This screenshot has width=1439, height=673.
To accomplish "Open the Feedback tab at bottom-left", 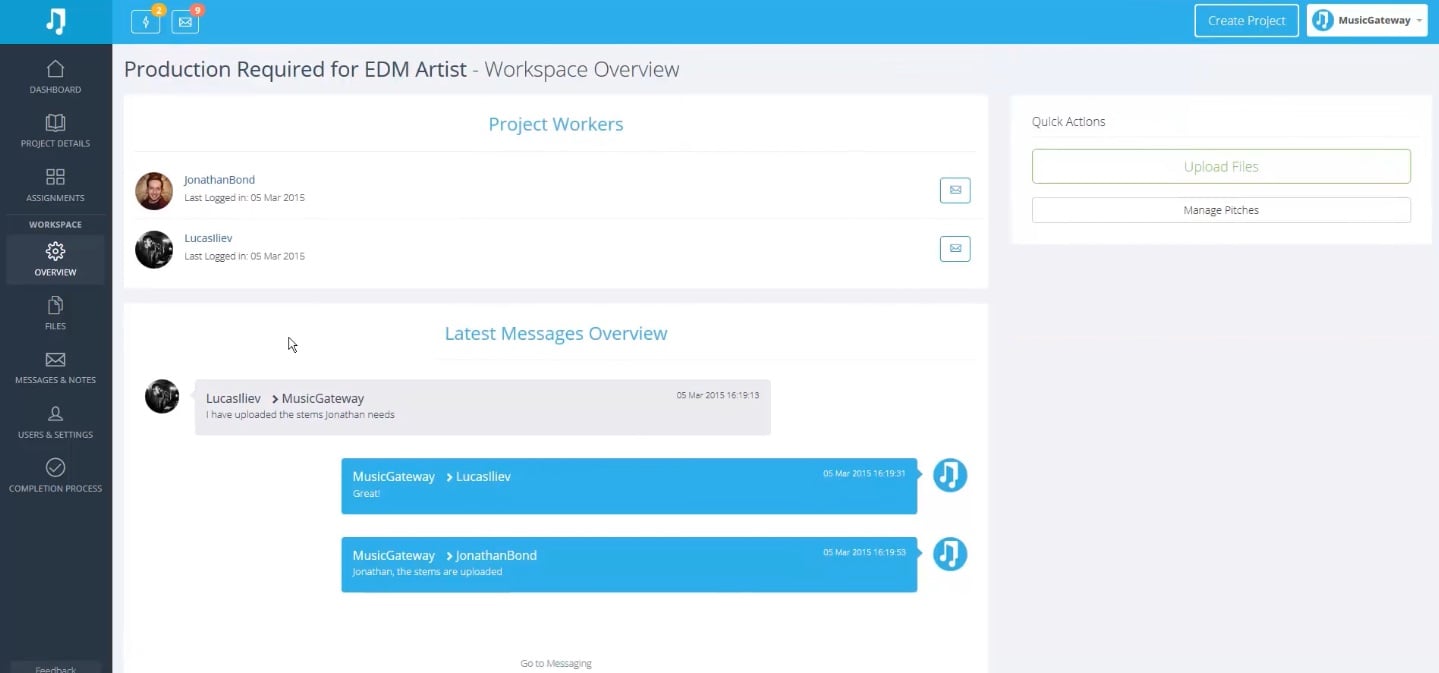I will pos(56,668).
